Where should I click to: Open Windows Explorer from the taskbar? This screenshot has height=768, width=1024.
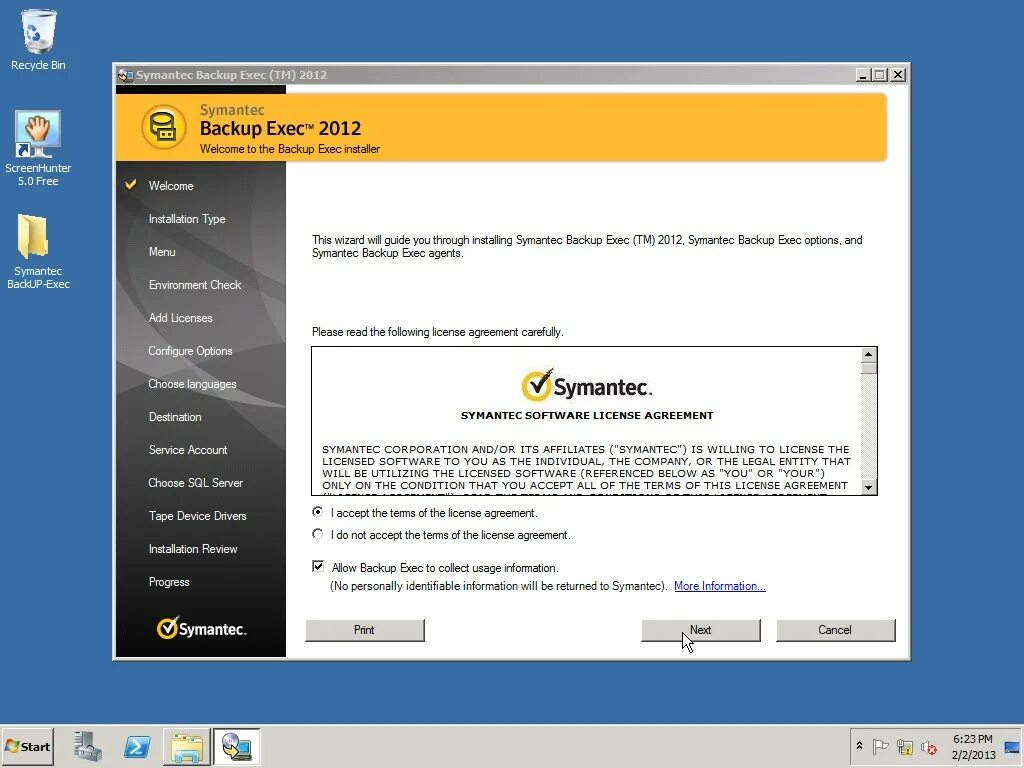(x=187, y=746)
